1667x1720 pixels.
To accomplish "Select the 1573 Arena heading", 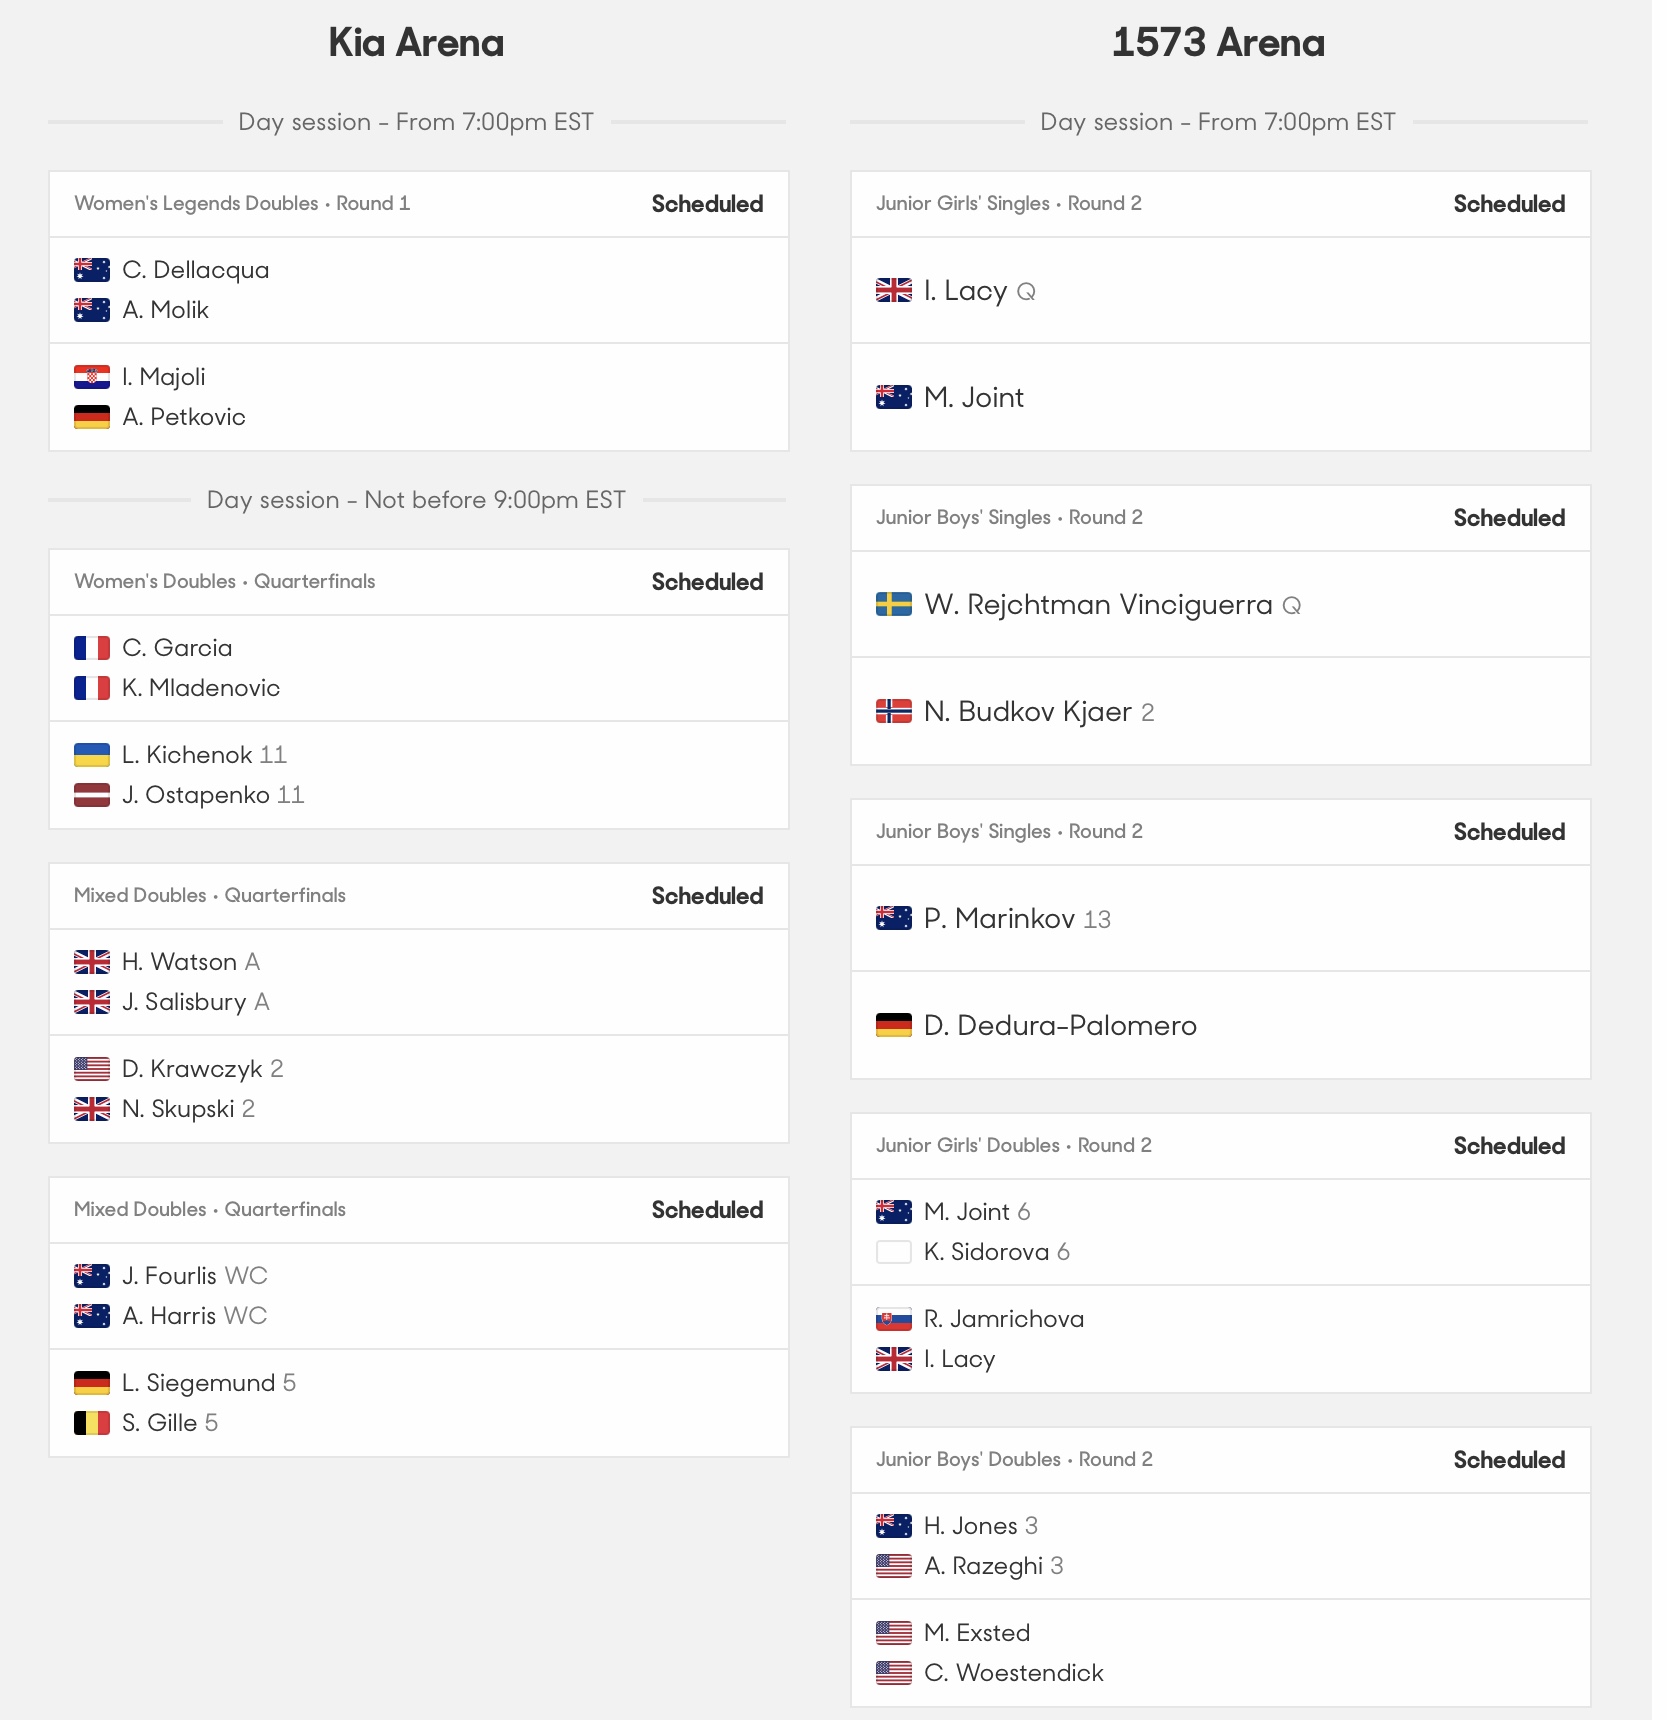I will click(x=1218, y=43).
